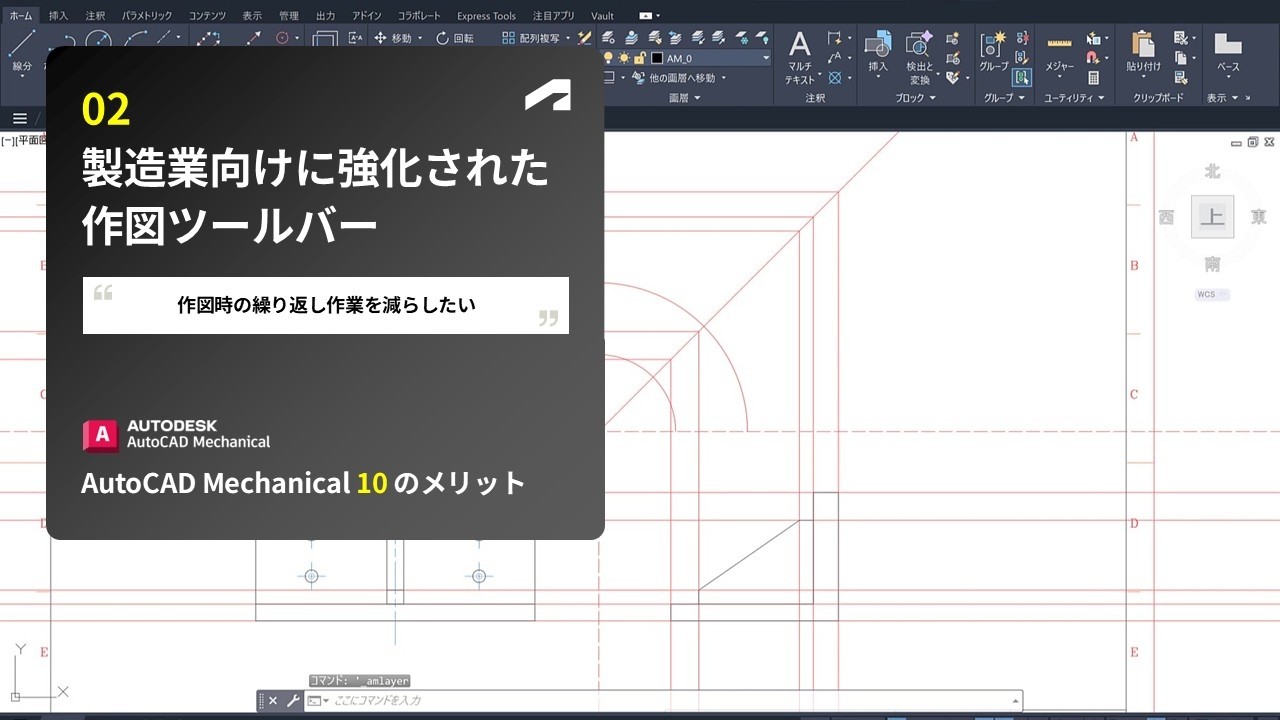The height and width of the screenshot is (720, 1280).
Task: Click the copy icon in クリップボード panel
Action: (1180, 58)
